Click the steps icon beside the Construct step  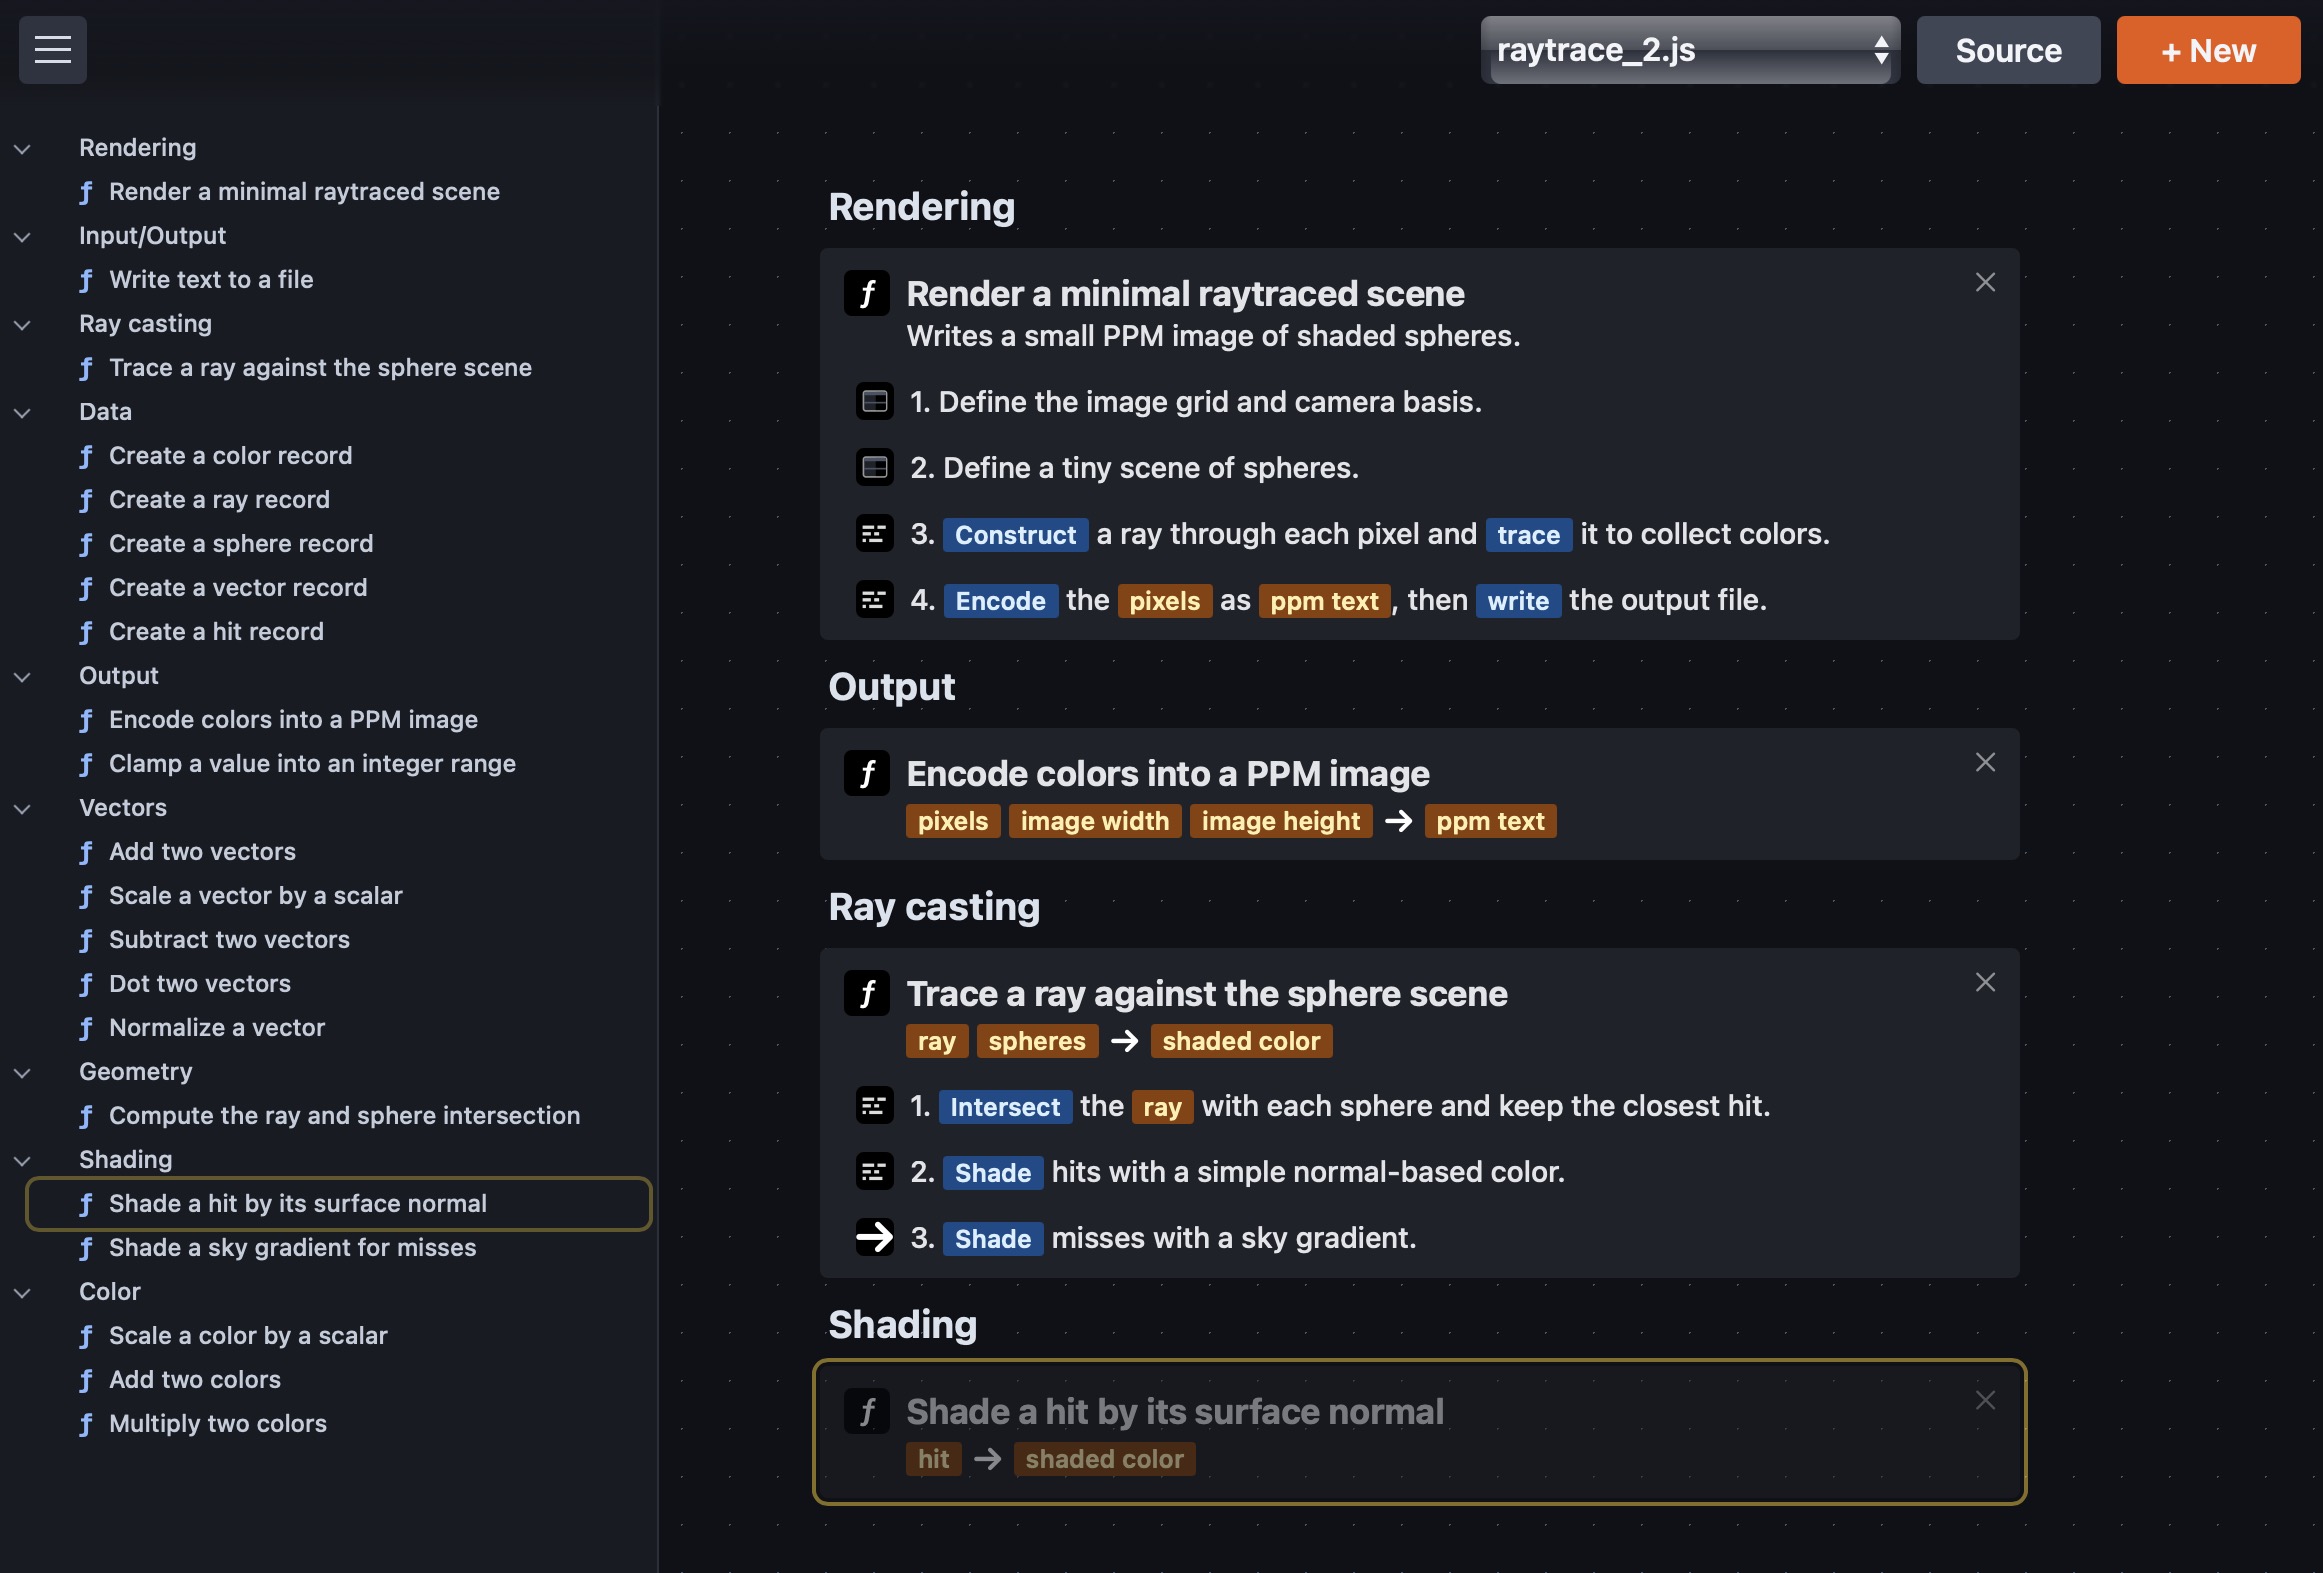coord(875,533)
